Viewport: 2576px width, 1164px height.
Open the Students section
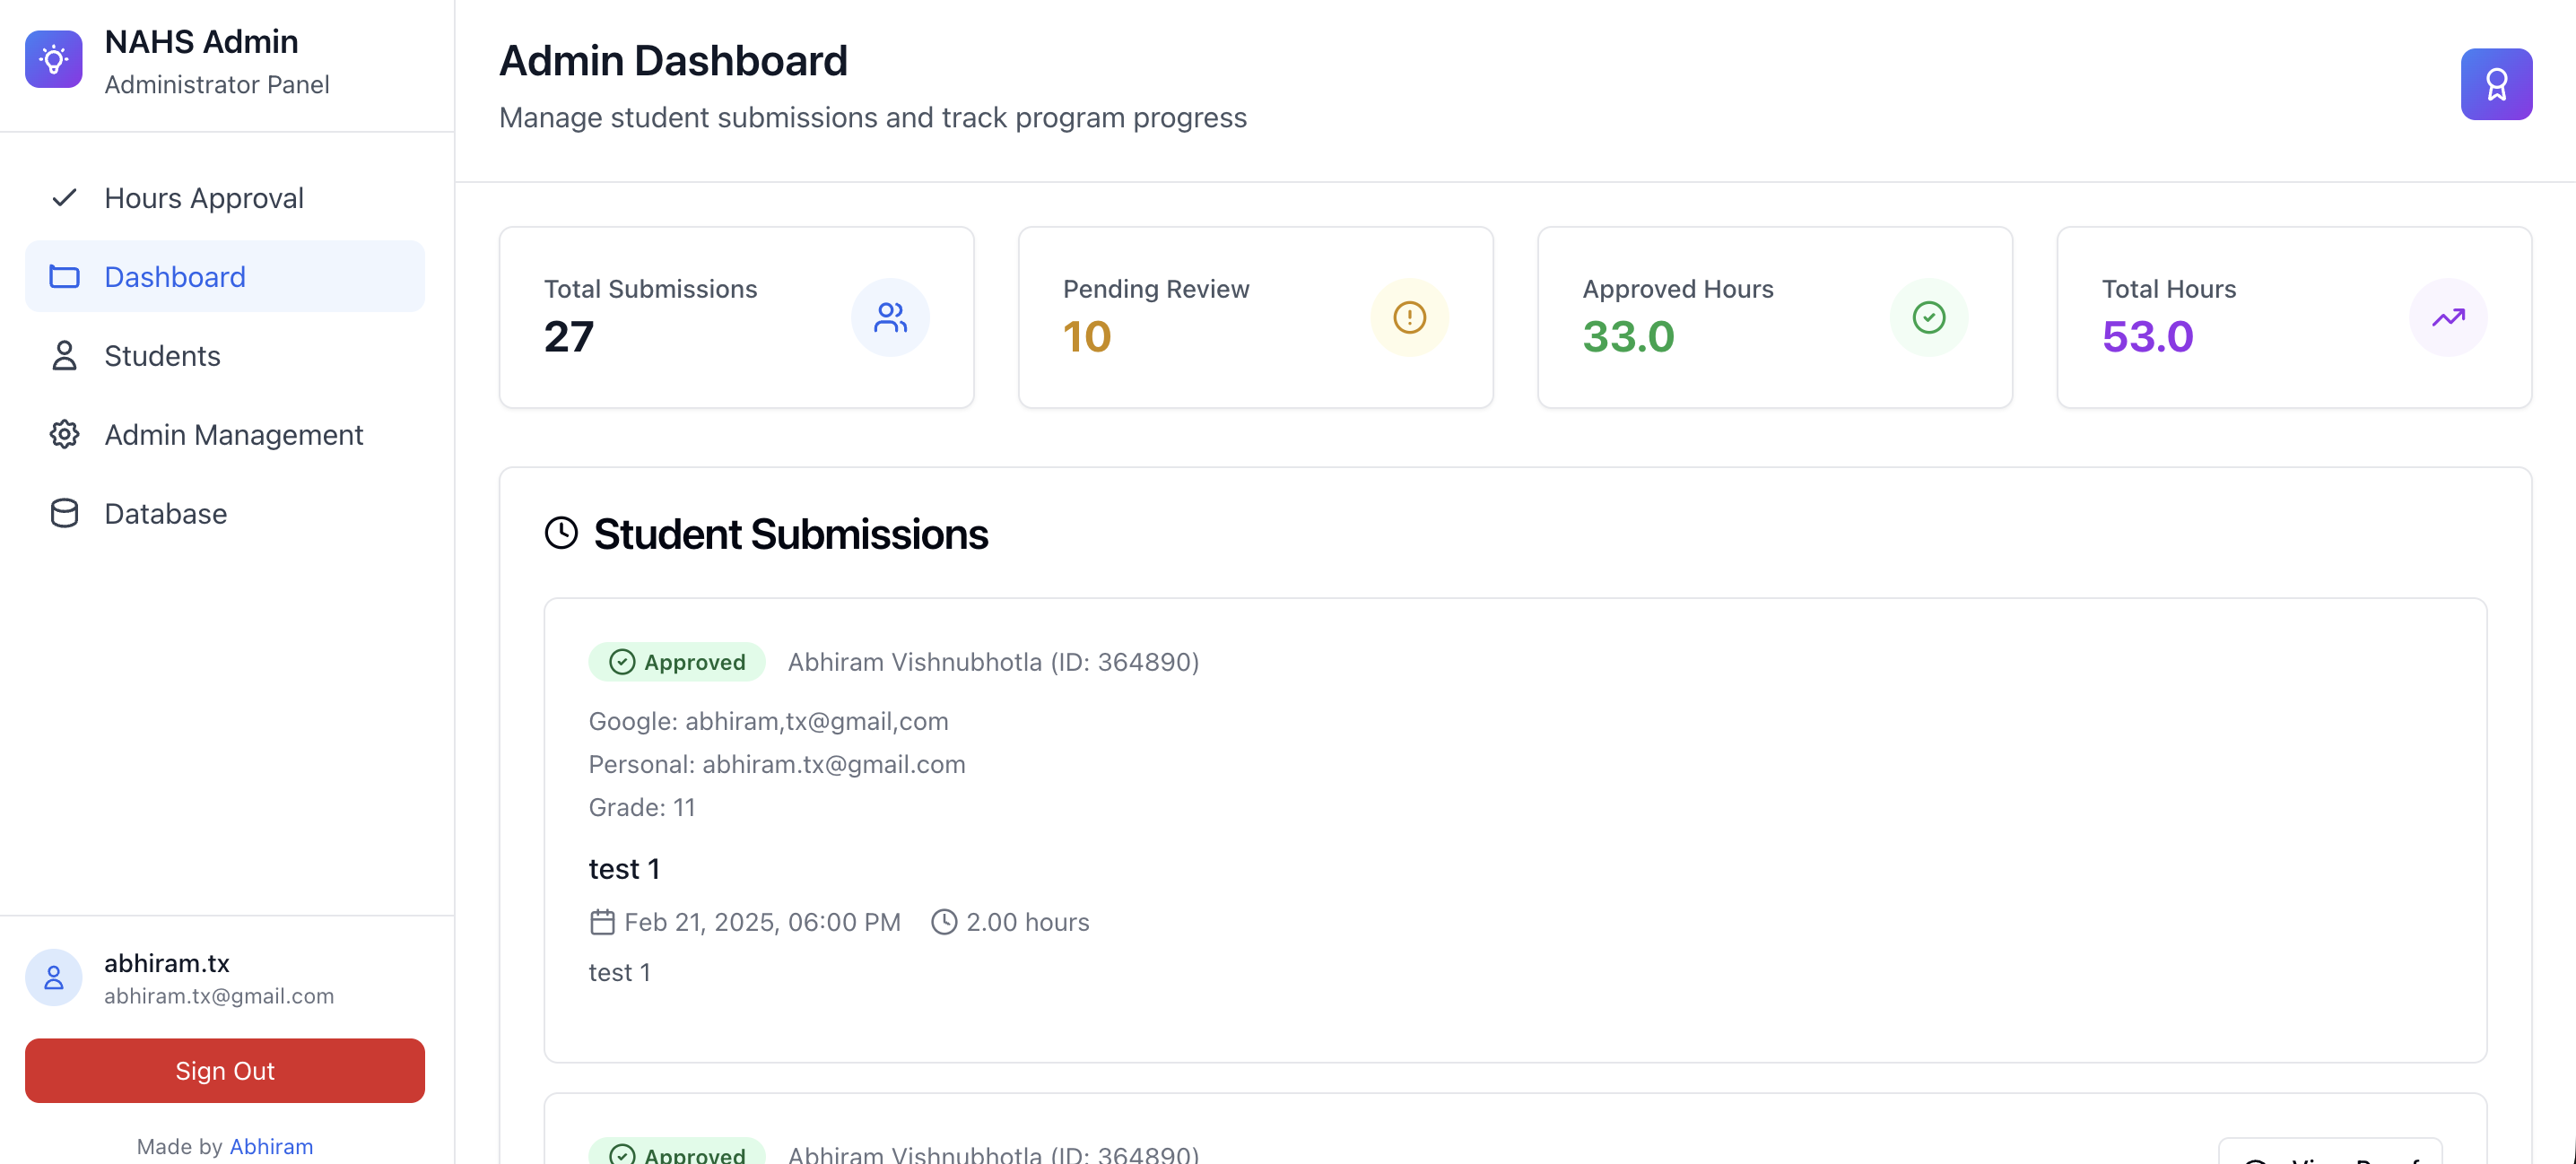point(162,356)
